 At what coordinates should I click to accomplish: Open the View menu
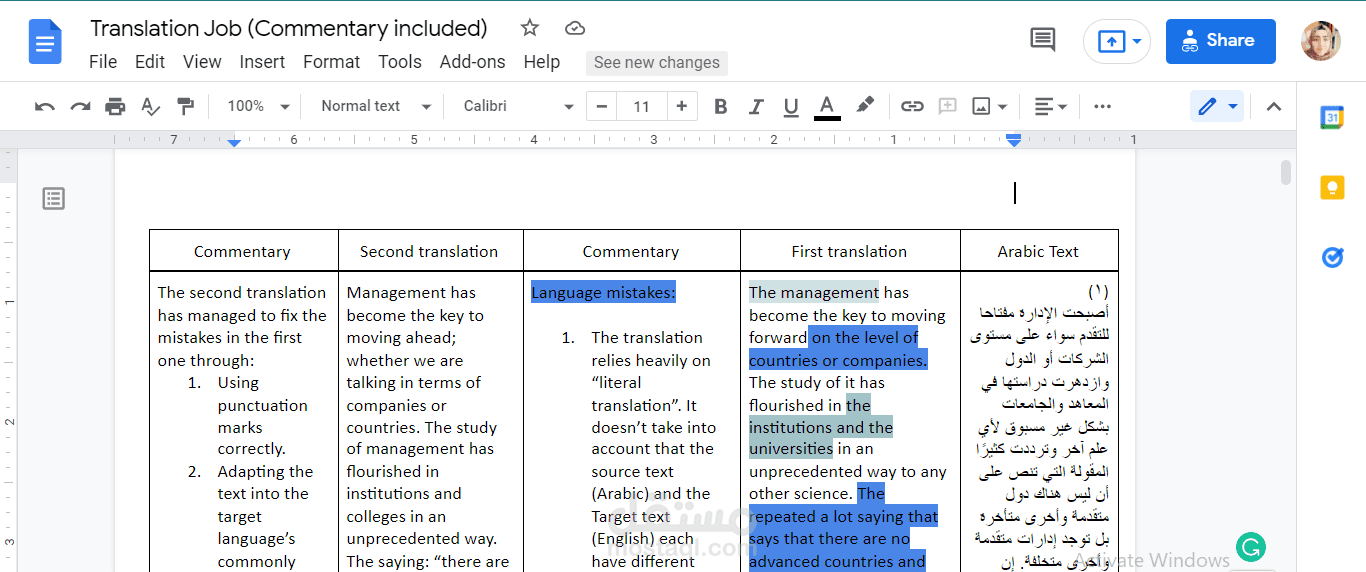(202, 62)
